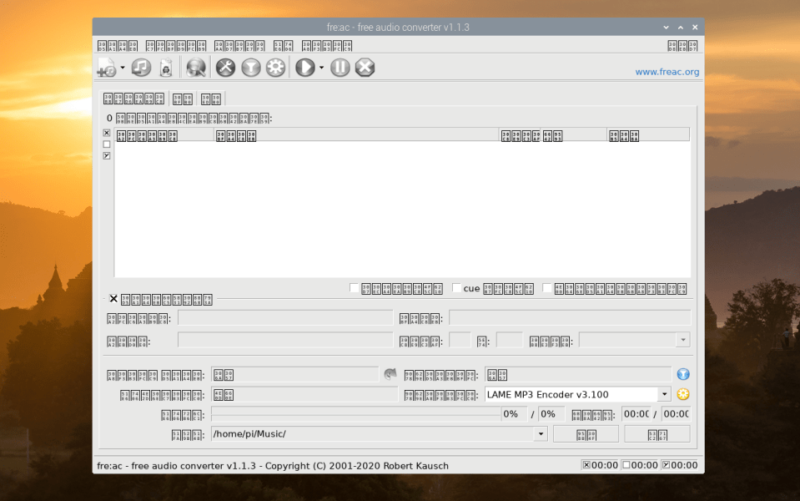
Task: Click the year field
Action: (x=509, y=340)
